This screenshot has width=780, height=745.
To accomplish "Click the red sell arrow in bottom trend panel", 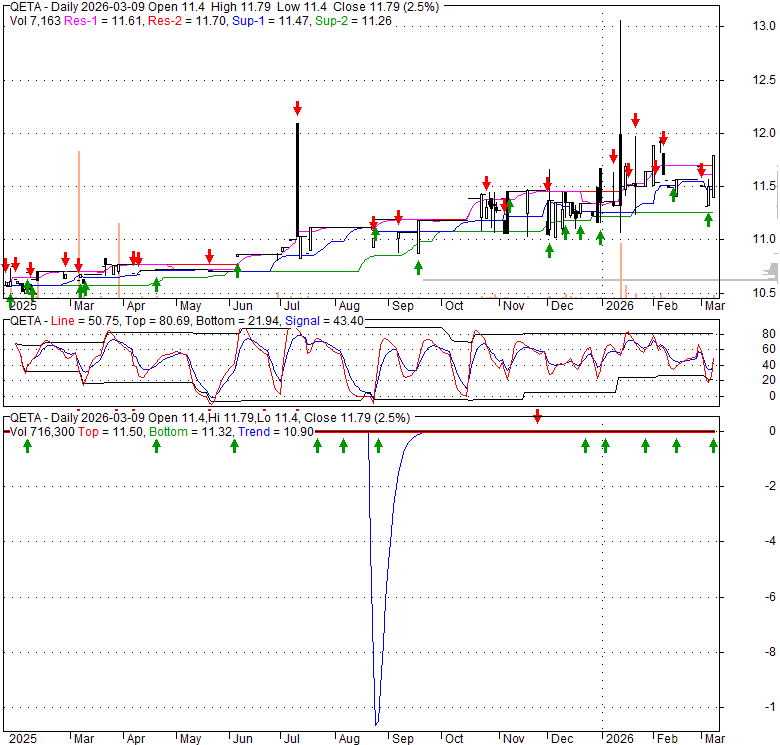I will [537, 415].
